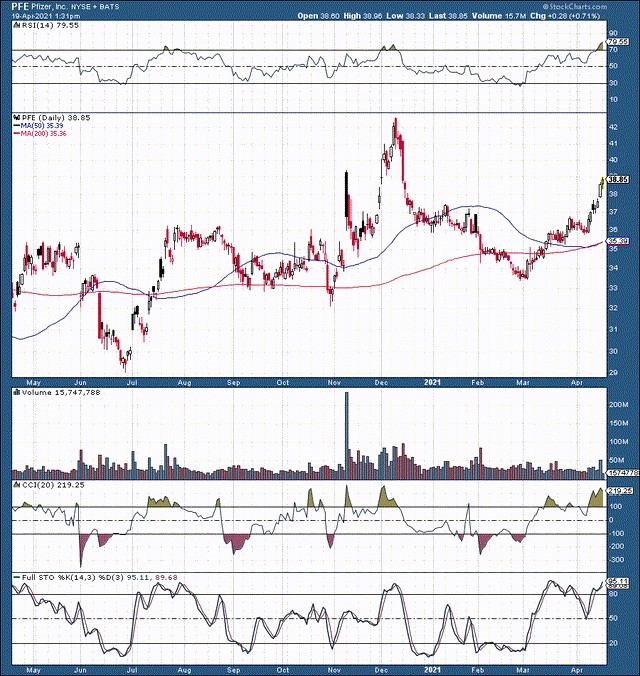640x676 pixels.
Task: Click the 90 tick on the RSI axis
Action: 613,33
